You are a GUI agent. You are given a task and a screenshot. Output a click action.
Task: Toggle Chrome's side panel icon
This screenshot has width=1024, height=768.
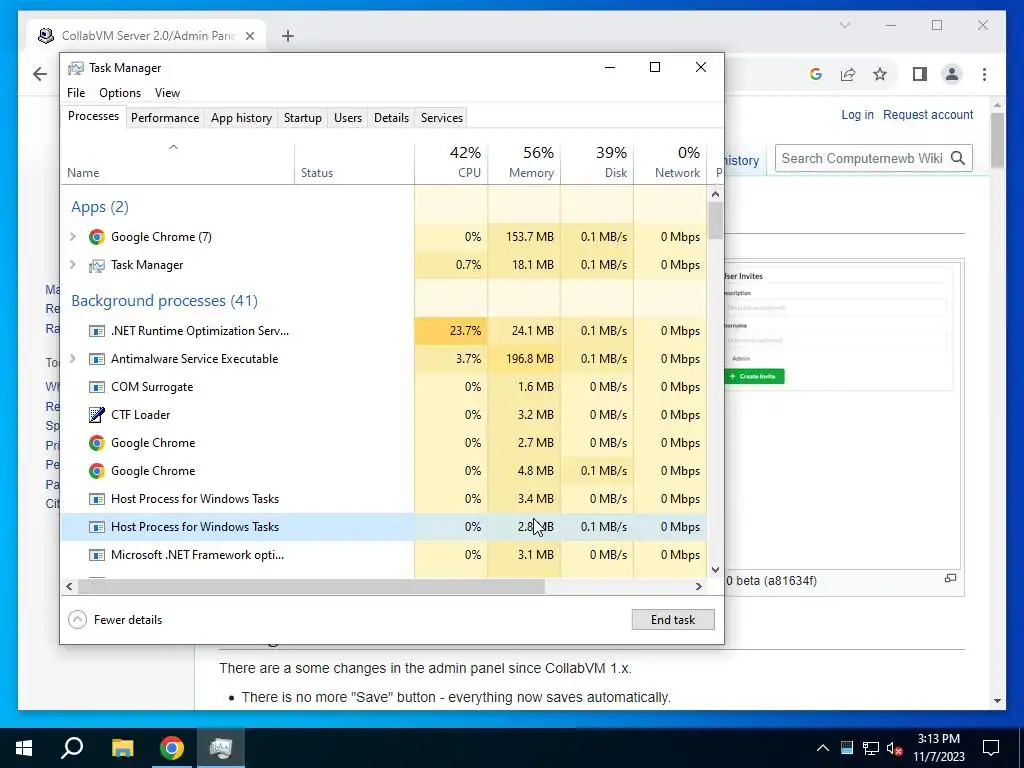tap(920, 74)
